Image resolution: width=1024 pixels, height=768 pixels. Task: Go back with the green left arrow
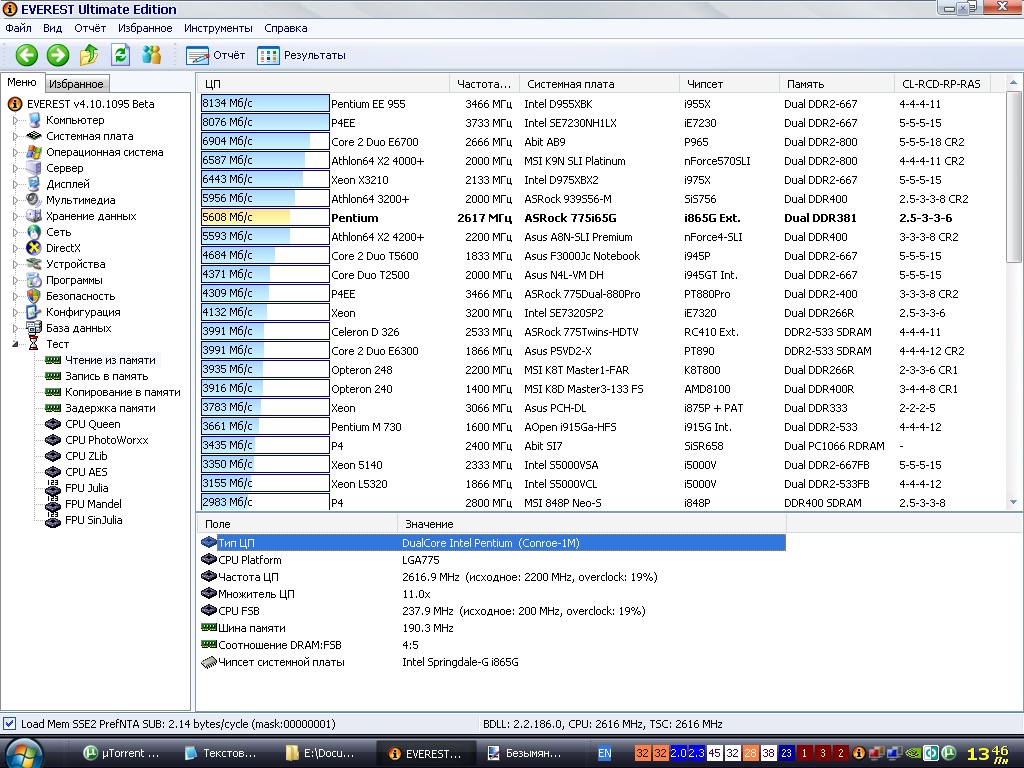coord(27,55)
